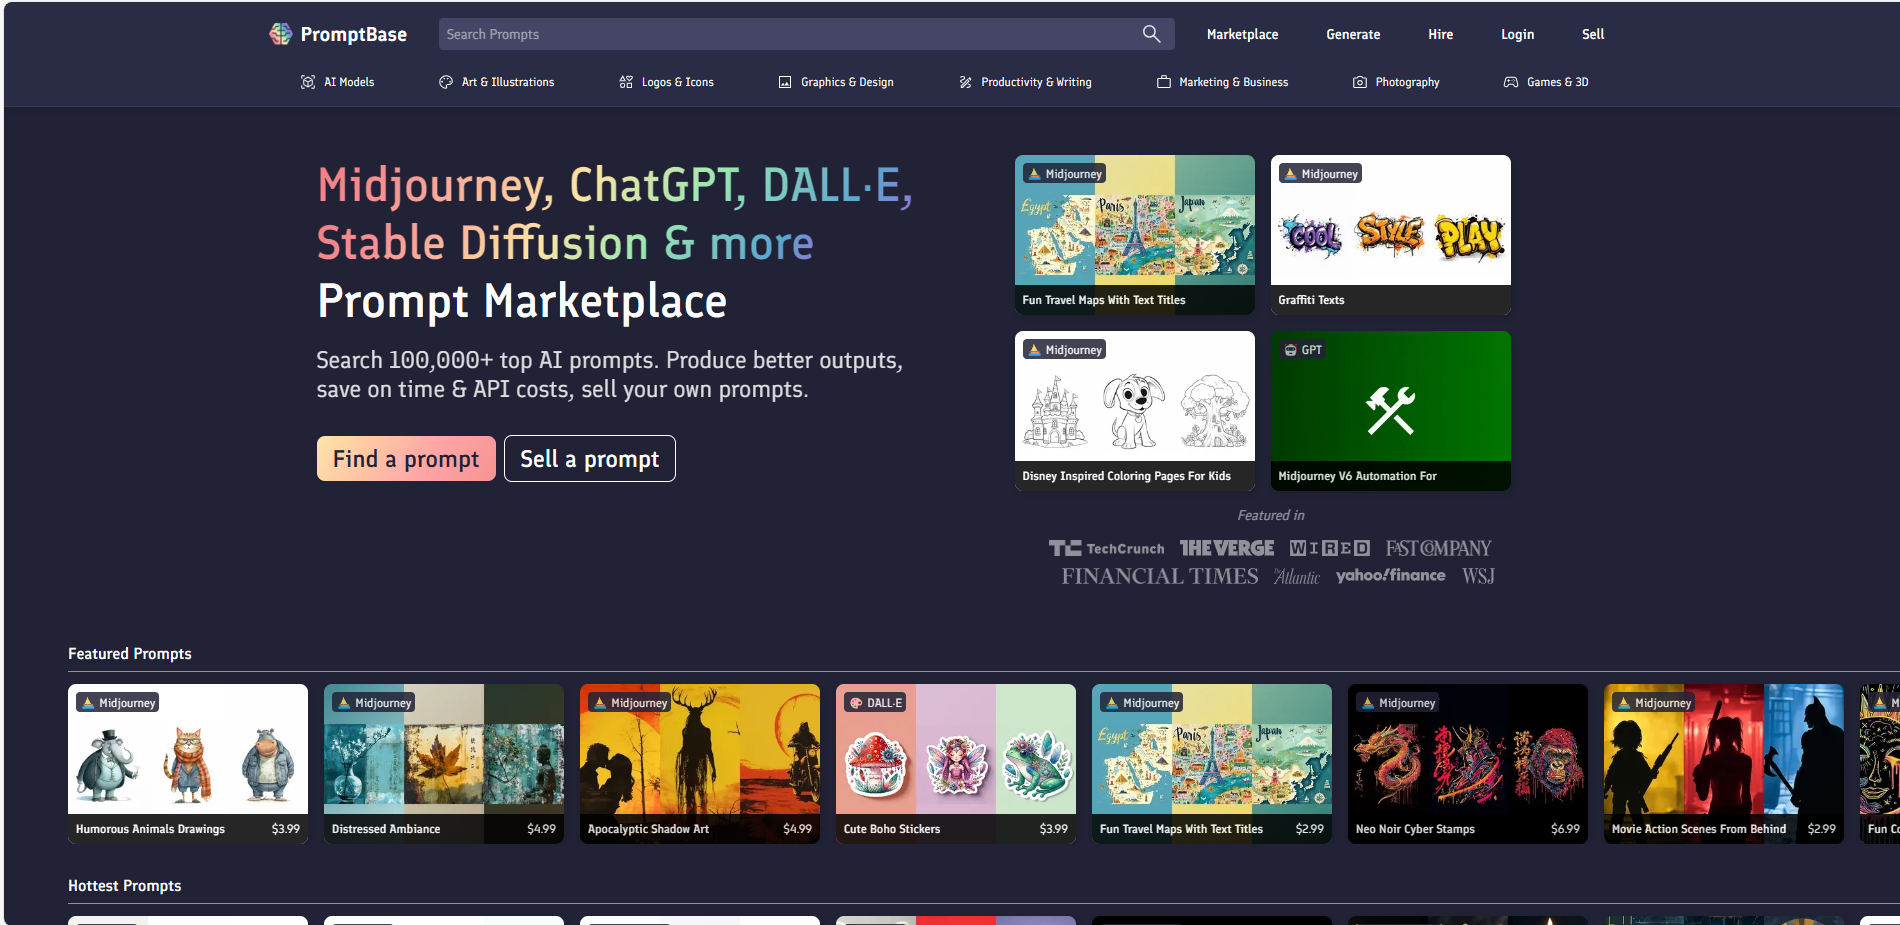This screenshot has width=1900, height=925.
Task: Click the tools icon on the GPT card
Action: pyautogui.click(x=1391, y=410)
